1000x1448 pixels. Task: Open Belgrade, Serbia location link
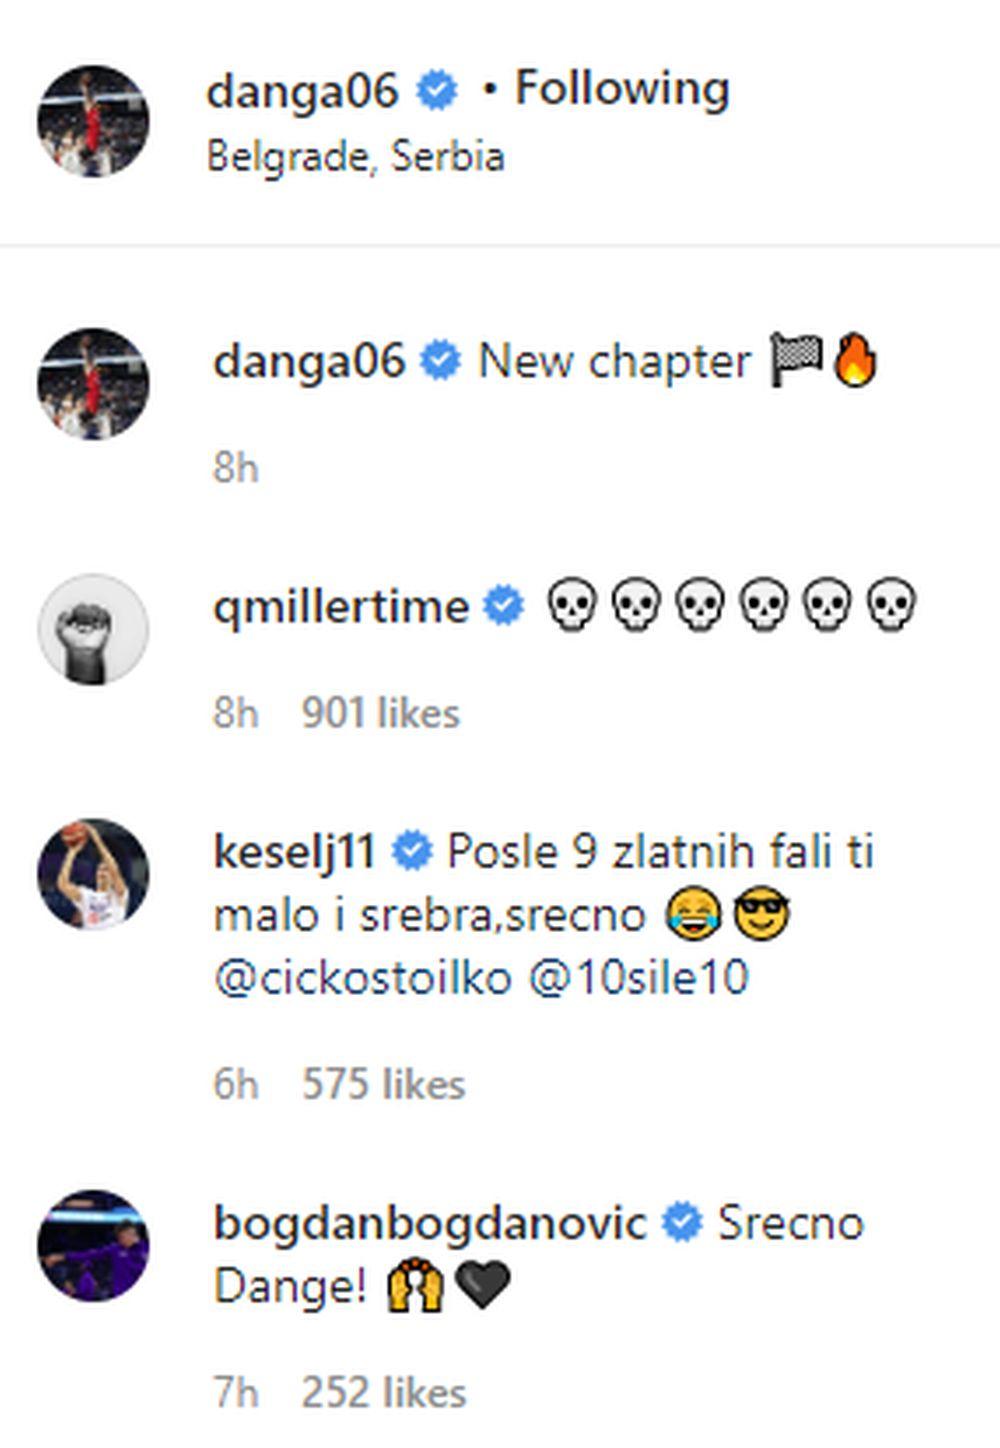(x=355, y=157)
